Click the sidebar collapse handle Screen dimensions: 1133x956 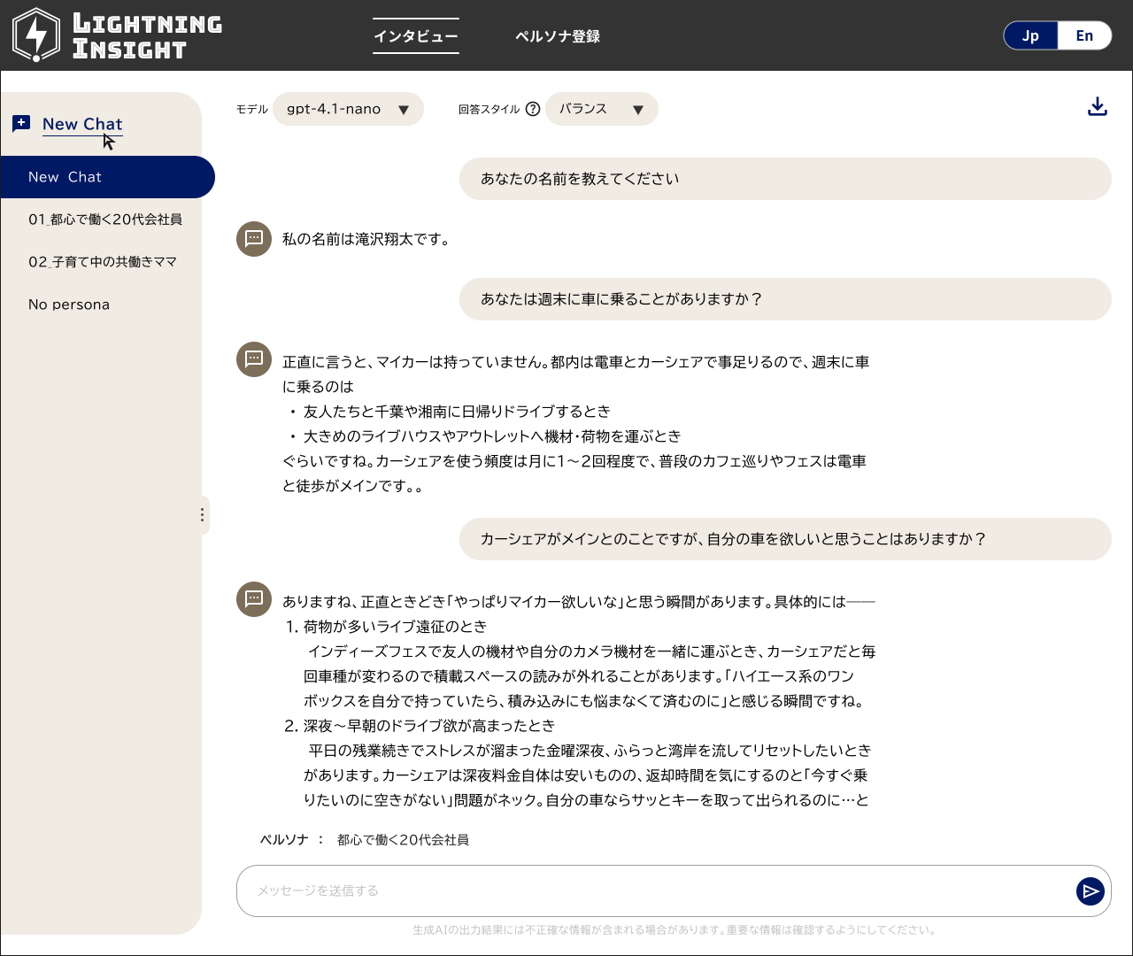pyautogui.click(x=202, y=515)
